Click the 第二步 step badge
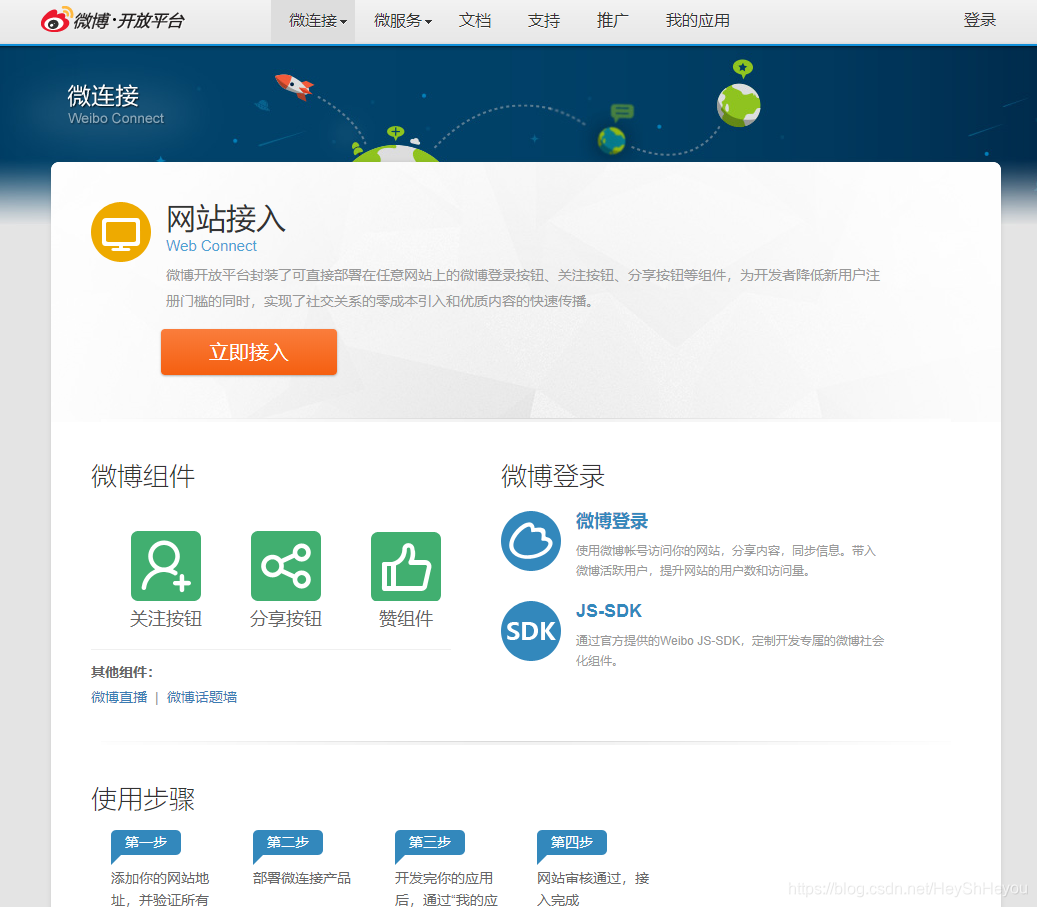This screenshot has width=1037, height=907. point(288,843)
